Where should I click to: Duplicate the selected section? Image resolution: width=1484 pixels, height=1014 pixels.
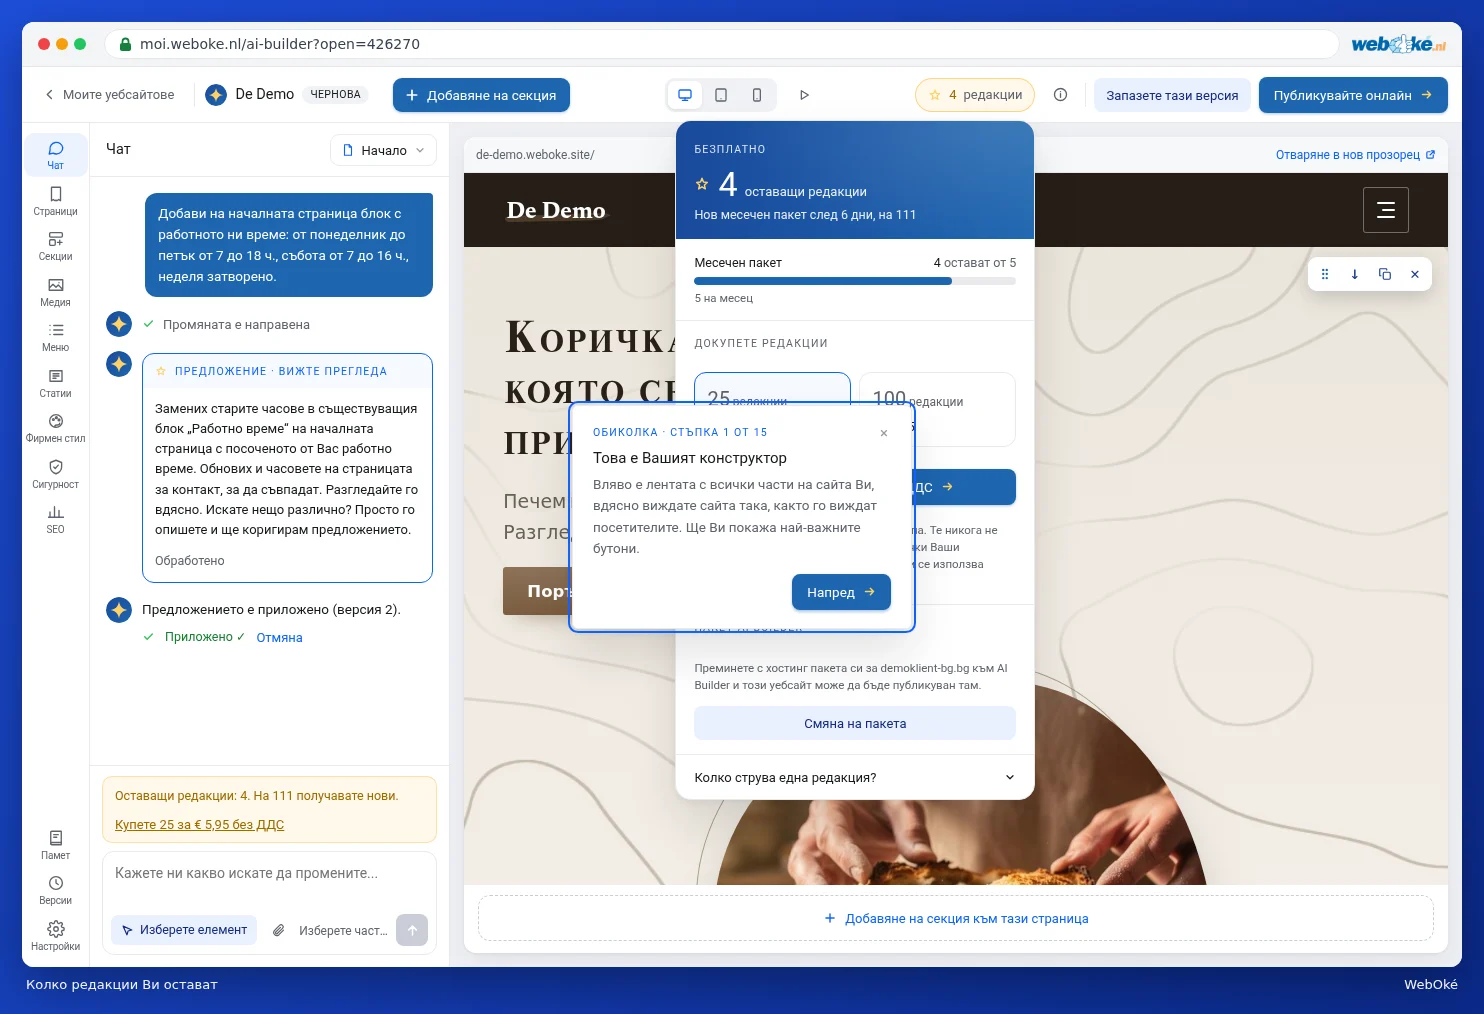(x=1385, y=274)
